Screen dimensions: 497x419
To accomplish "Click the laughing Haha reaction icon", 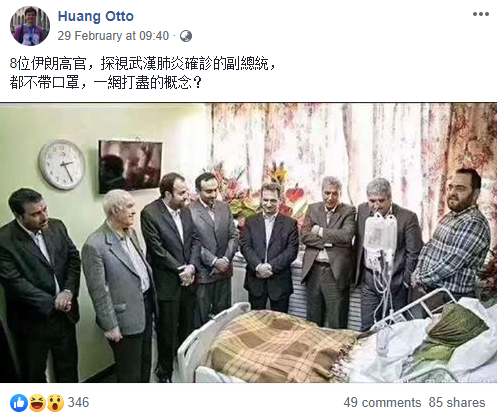I will coord(37,403).
